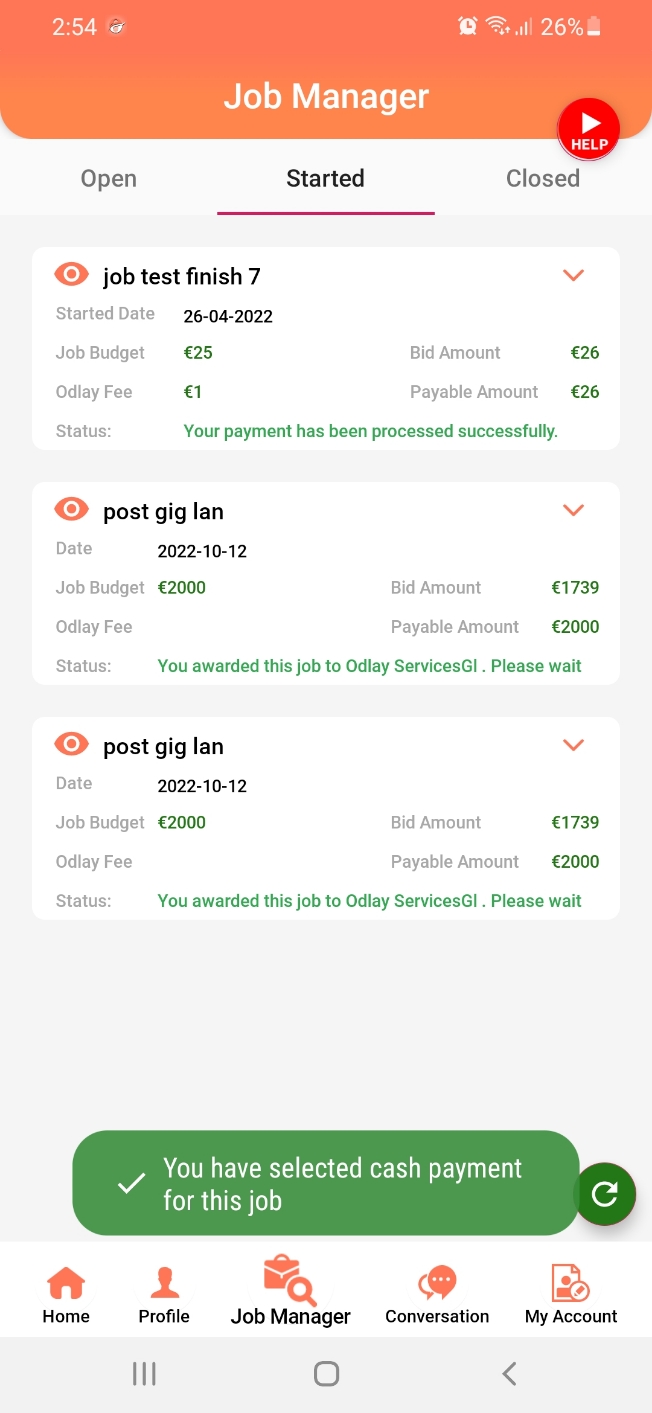Image resolution: width=652 pixels, height=1413 pixels.
Task: Tap eye icon on last post gig lan
Action: tap(72, 745)
